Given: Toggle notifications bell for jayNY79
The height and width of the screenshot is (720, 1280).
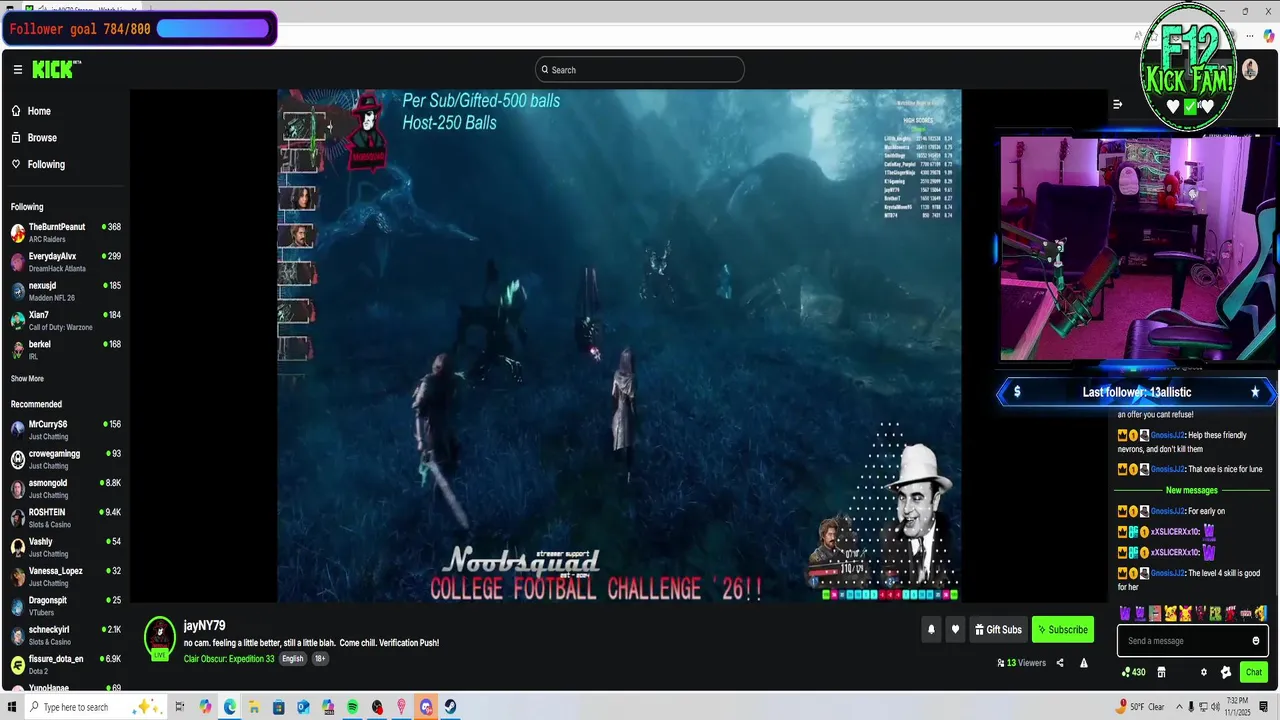Looking at the screenshot, I should pos(931,630).
